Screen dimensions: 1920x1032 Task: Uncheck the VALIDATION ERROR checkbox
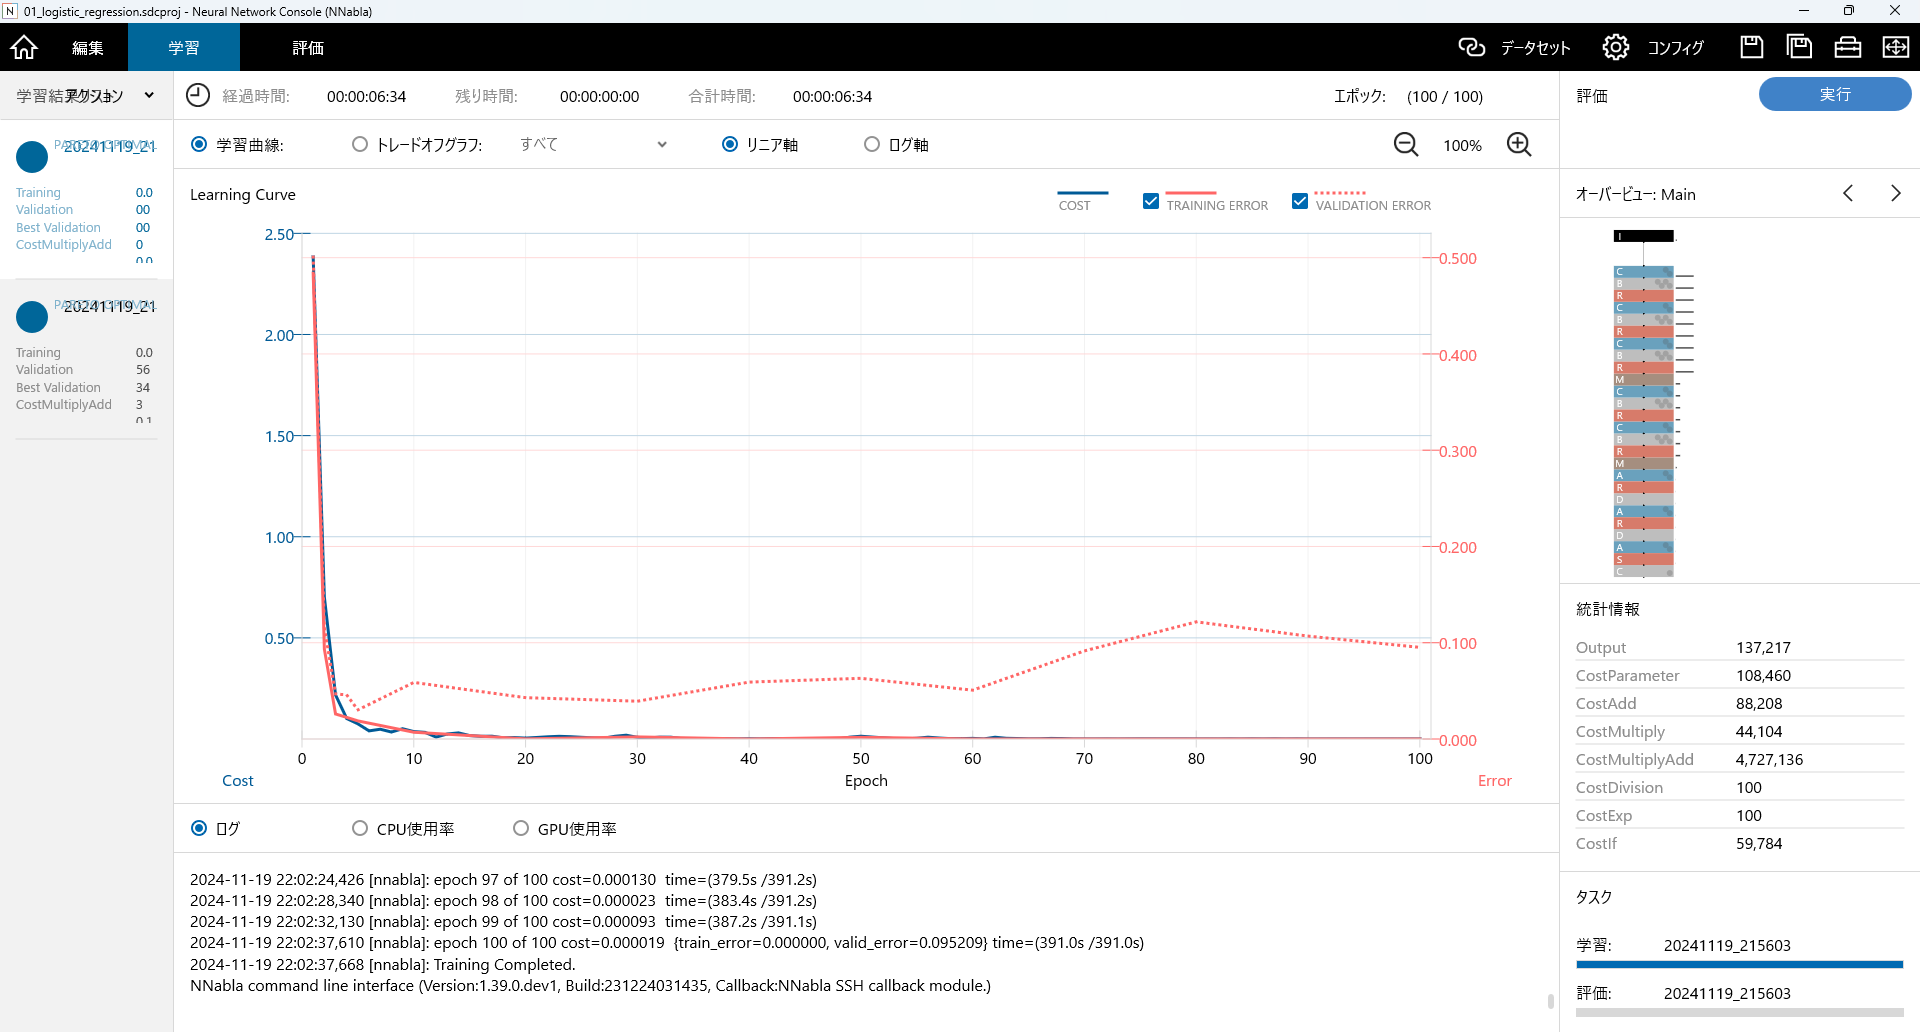1300,201
